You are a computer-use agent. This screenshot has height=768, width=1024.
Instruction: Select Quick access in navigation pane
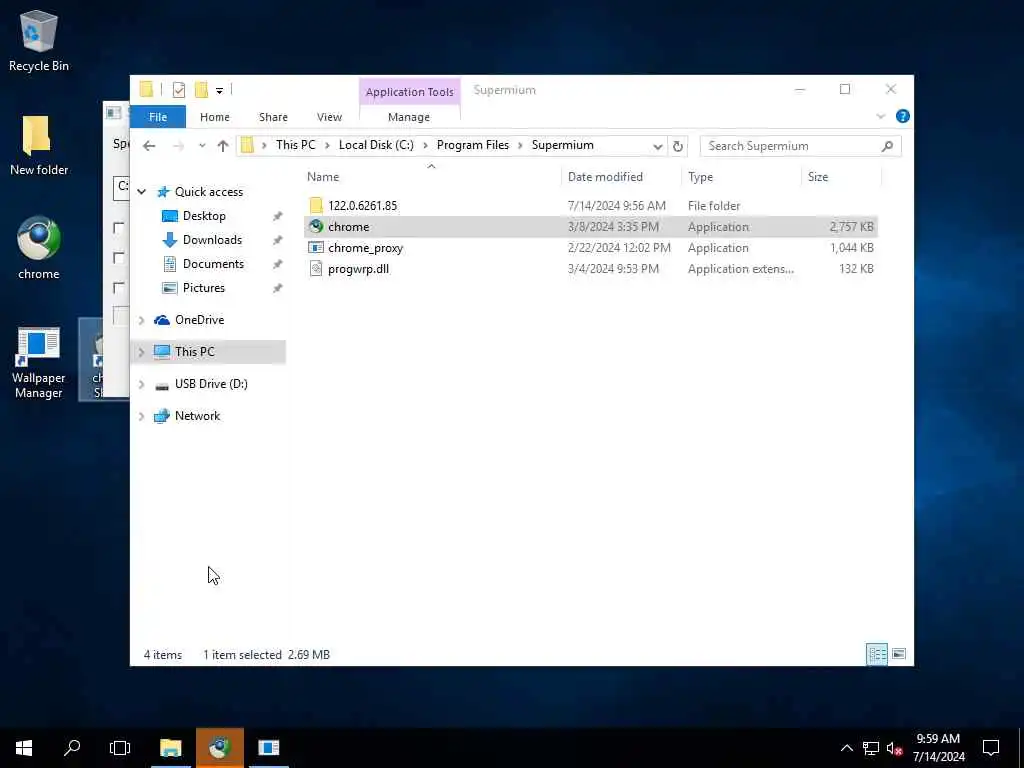[x=209, y=191]
